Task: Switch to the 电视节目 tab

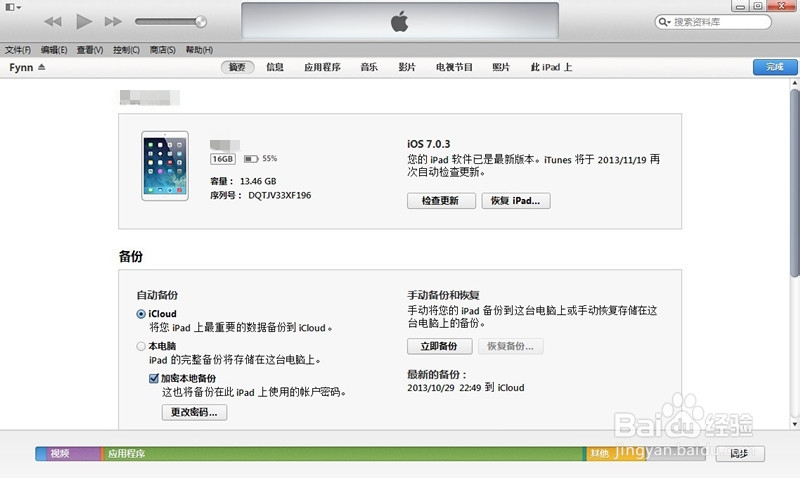Action: [x=454, y=67]
